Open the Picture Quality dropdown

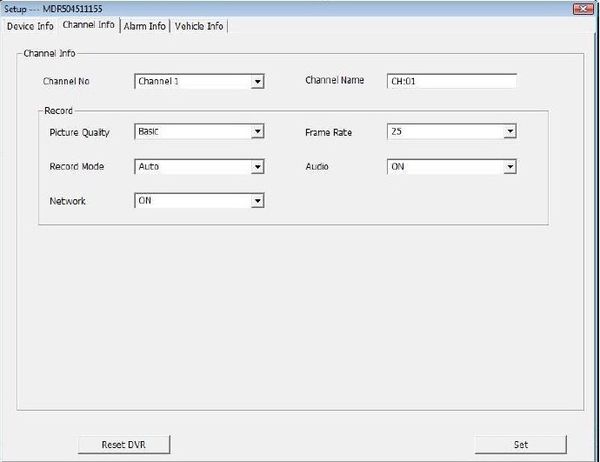257,132
